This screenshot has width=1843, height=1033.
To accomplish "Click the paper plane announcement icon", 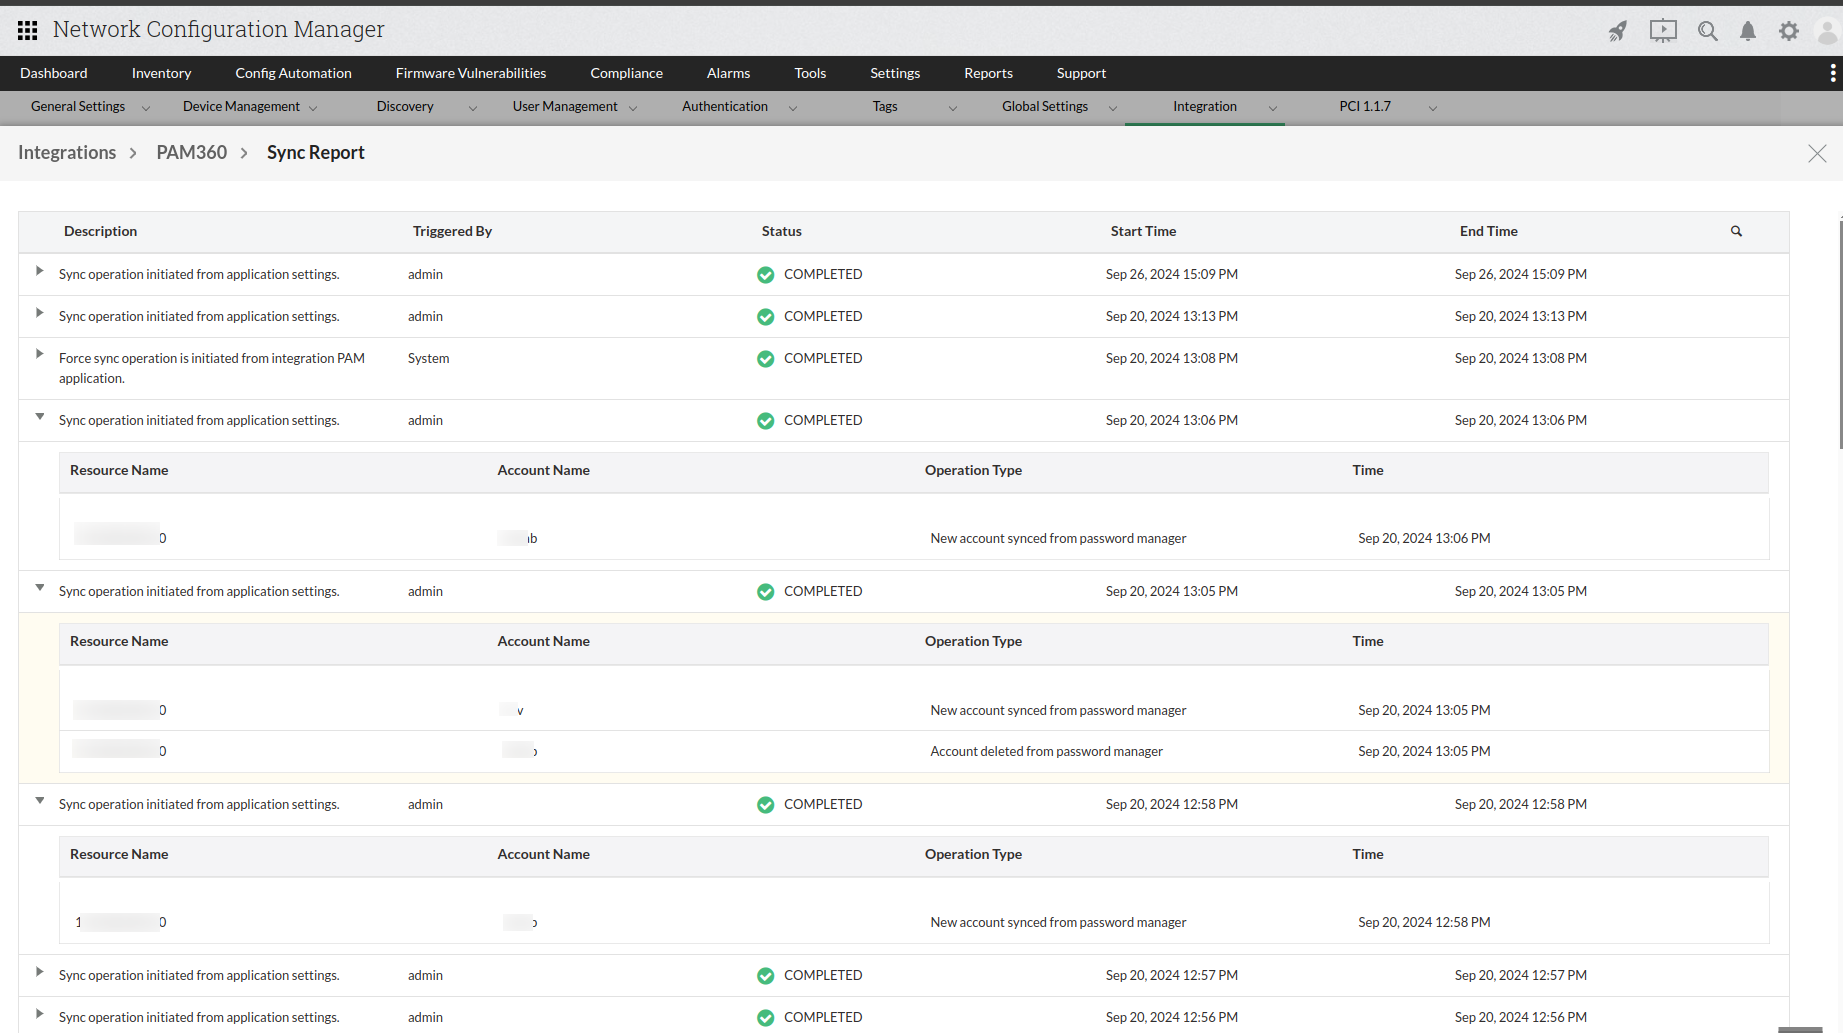I will (x=1618, y=31).
